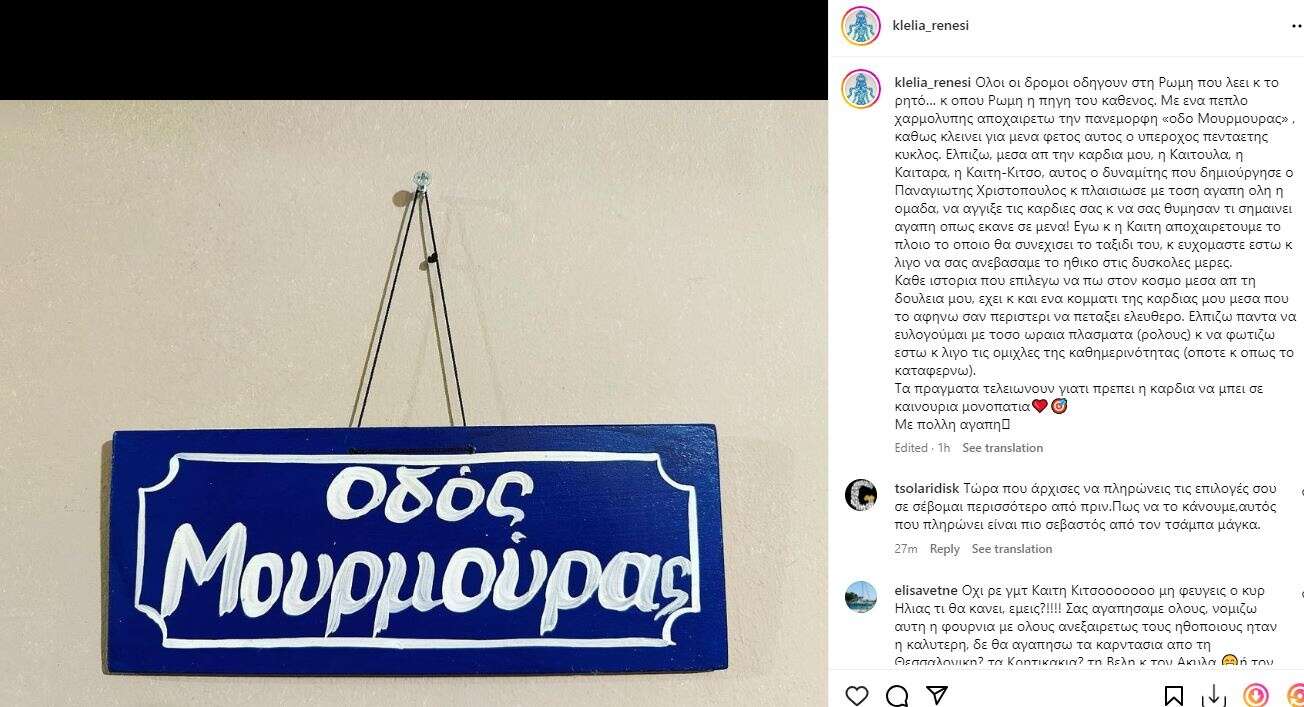Reply to tsolaridisk's comment
1304x707 pixels.
[944, 549]
